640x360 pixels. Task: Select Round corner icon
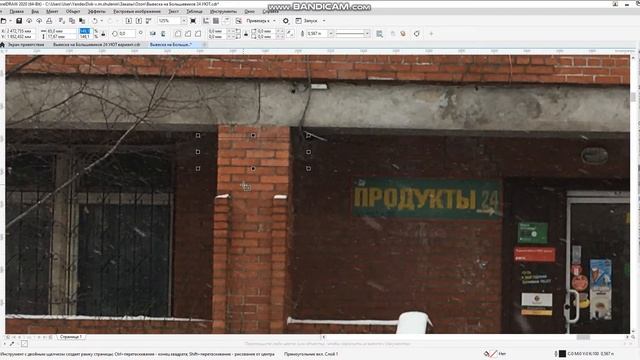(x=178, y=33)
